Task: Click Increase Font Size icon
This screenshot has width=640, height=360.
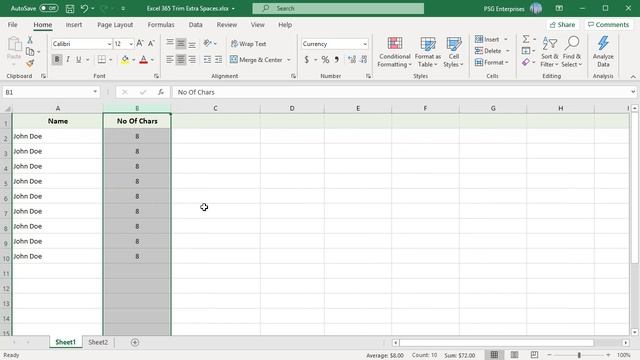Action: [140, 43]
